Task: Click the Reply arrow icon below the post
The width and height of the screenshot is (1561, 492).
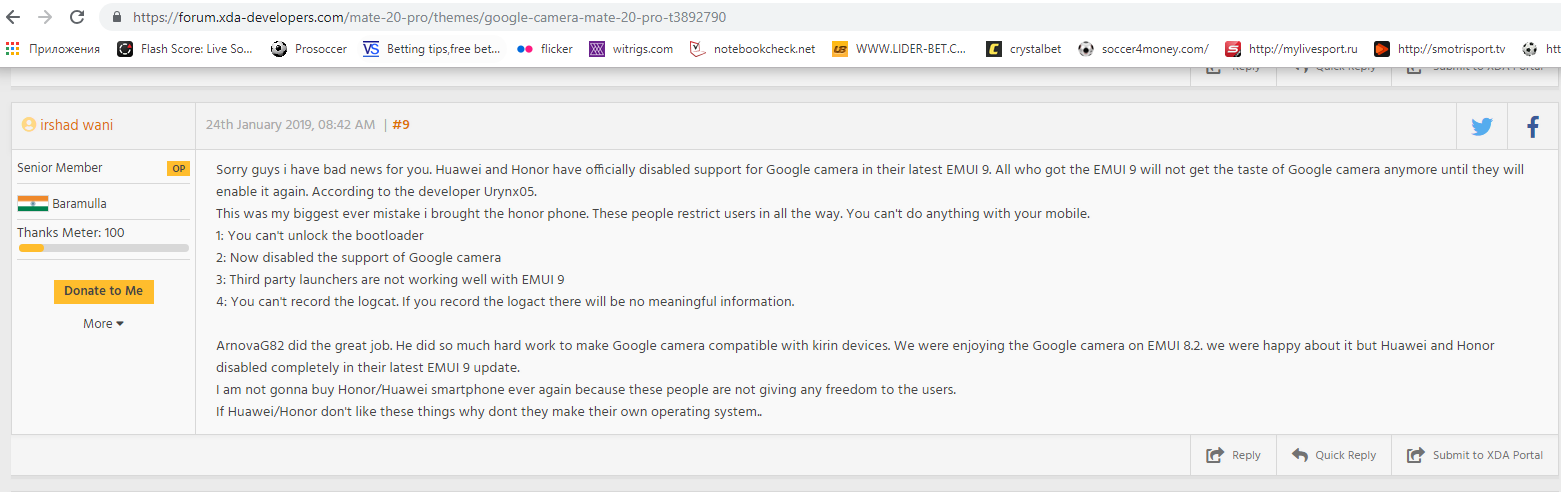Action: (1215, 455)
